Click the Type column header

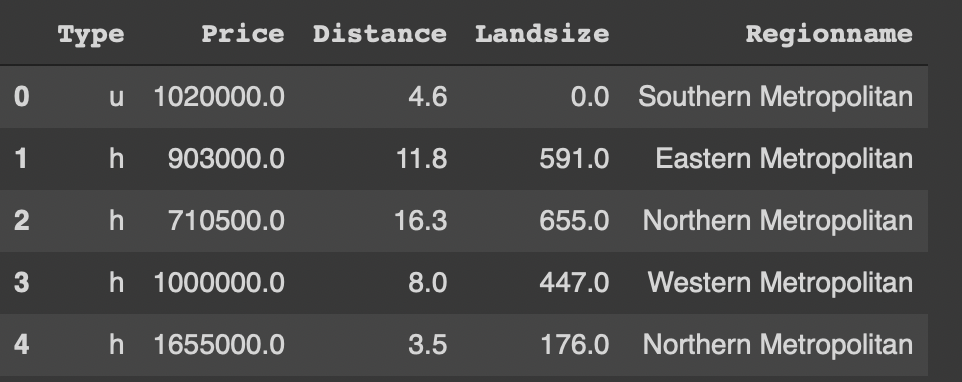click(91, 34)
